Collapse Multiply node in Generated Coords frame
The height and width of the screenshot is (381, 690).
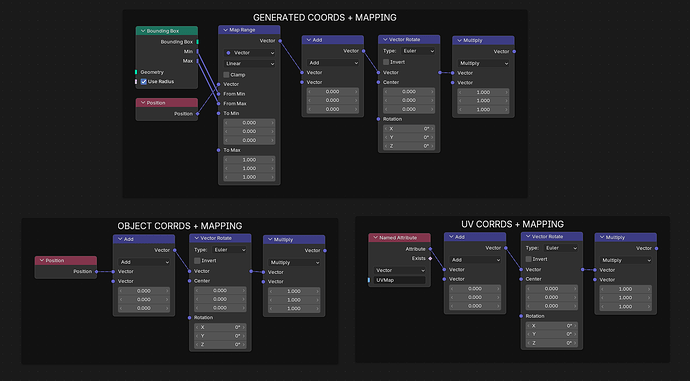(459, 40)
